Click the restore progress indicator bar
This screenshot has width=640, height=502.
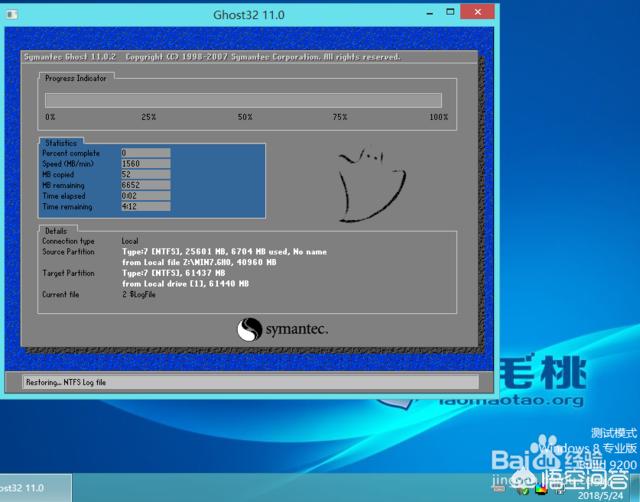243,100
